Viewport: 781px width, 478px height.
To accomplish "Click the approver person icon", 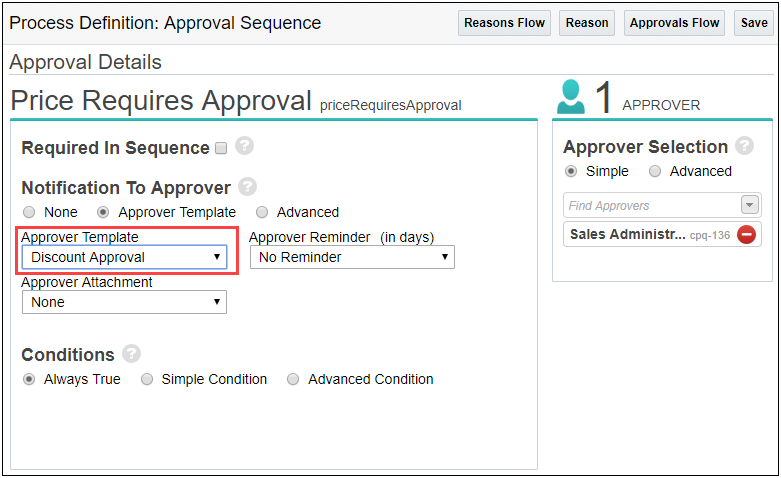I will [571, 99].
